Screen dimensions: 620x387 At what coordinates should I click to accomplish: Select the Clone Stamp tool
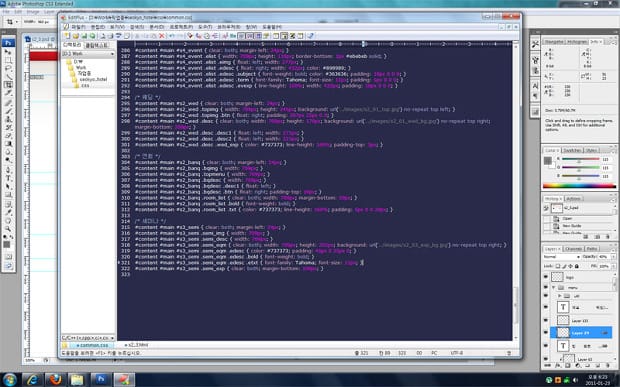coord(8,119)
